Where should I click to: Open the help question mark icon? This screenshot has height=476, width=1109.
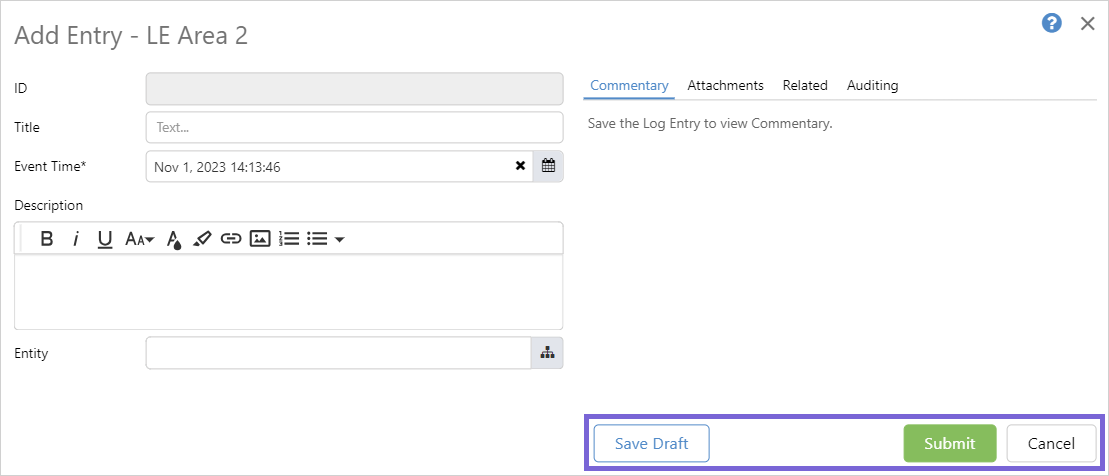pos(1051,23)
